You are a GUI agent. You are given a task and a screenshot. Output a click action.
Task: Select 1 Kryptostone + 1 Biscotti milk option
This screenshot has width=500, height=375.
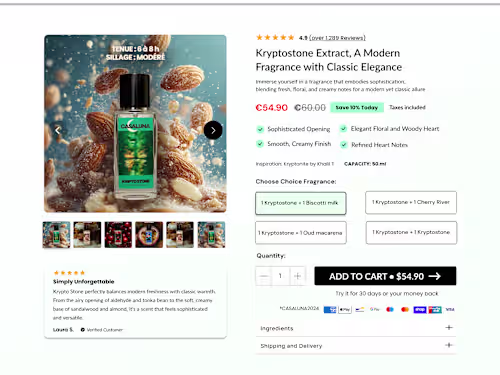click(x=301, y=203)
